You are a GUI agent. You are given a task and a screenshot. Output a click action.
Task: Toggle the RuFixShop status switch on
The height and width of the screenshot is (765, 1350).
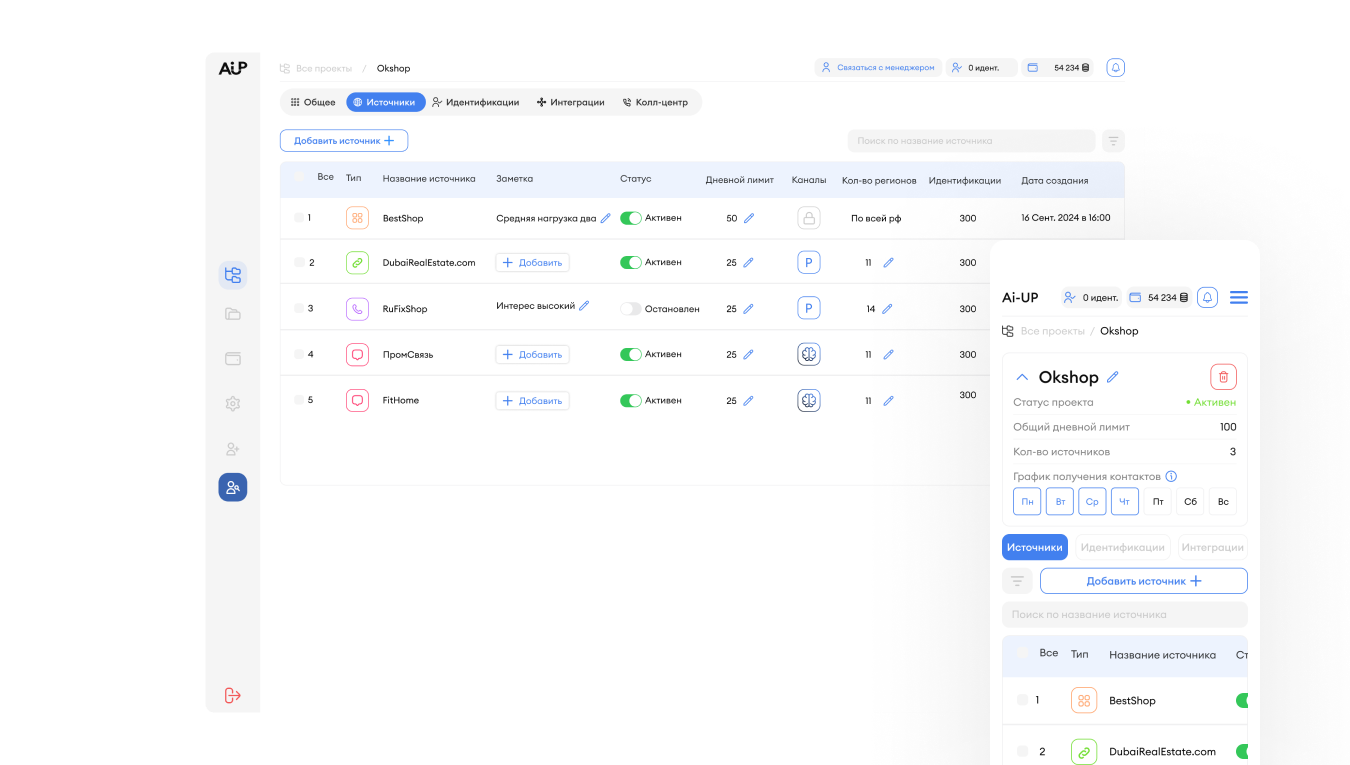tap(630, 309)
